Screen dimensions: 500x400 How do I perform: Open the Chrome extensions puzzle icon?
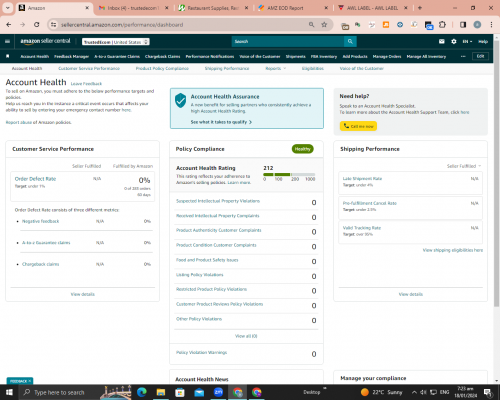pyautogui.click(x=442, y=25)
